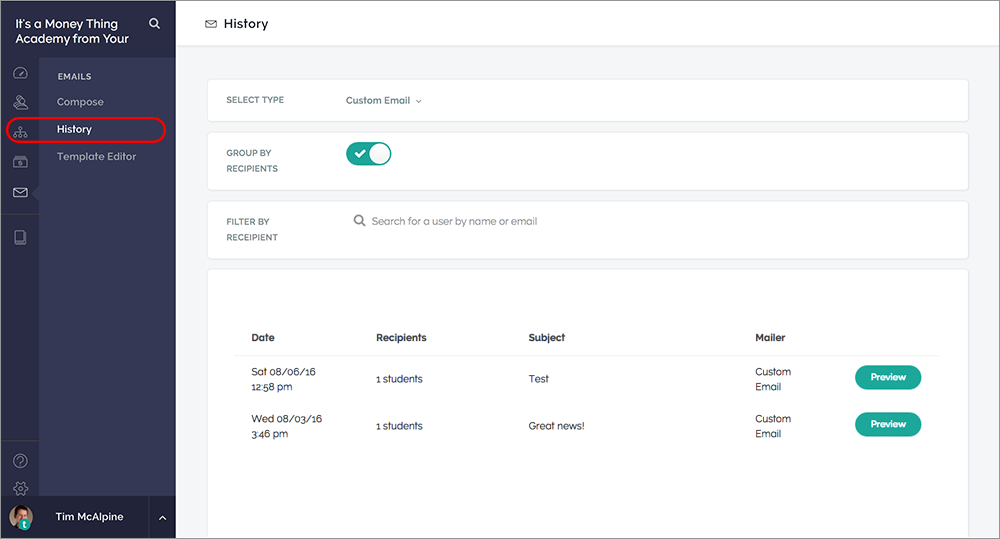Viewport: 1000px width, 539px height.
Task: Click the Date column header
Action: click(263, 337)
